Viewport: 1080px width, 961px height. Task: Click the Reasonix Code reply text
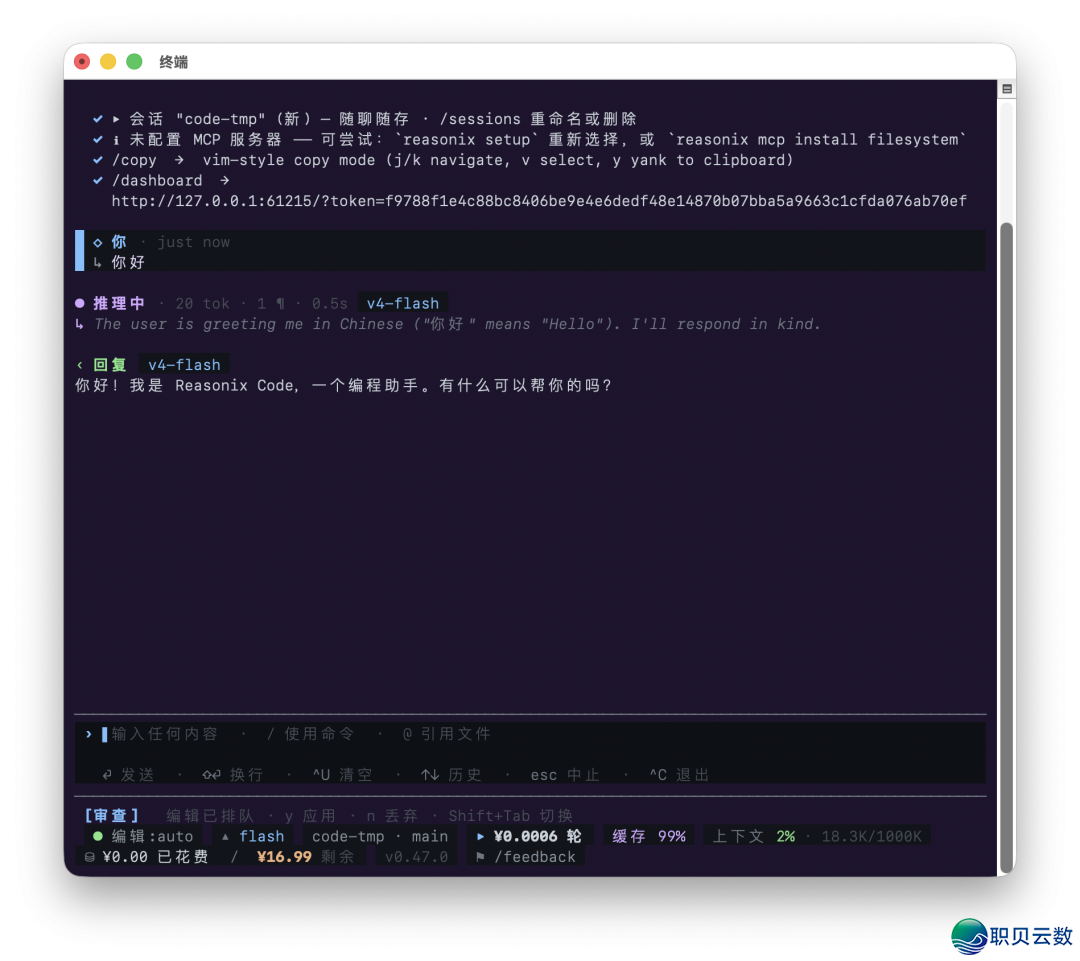point(343,385)
